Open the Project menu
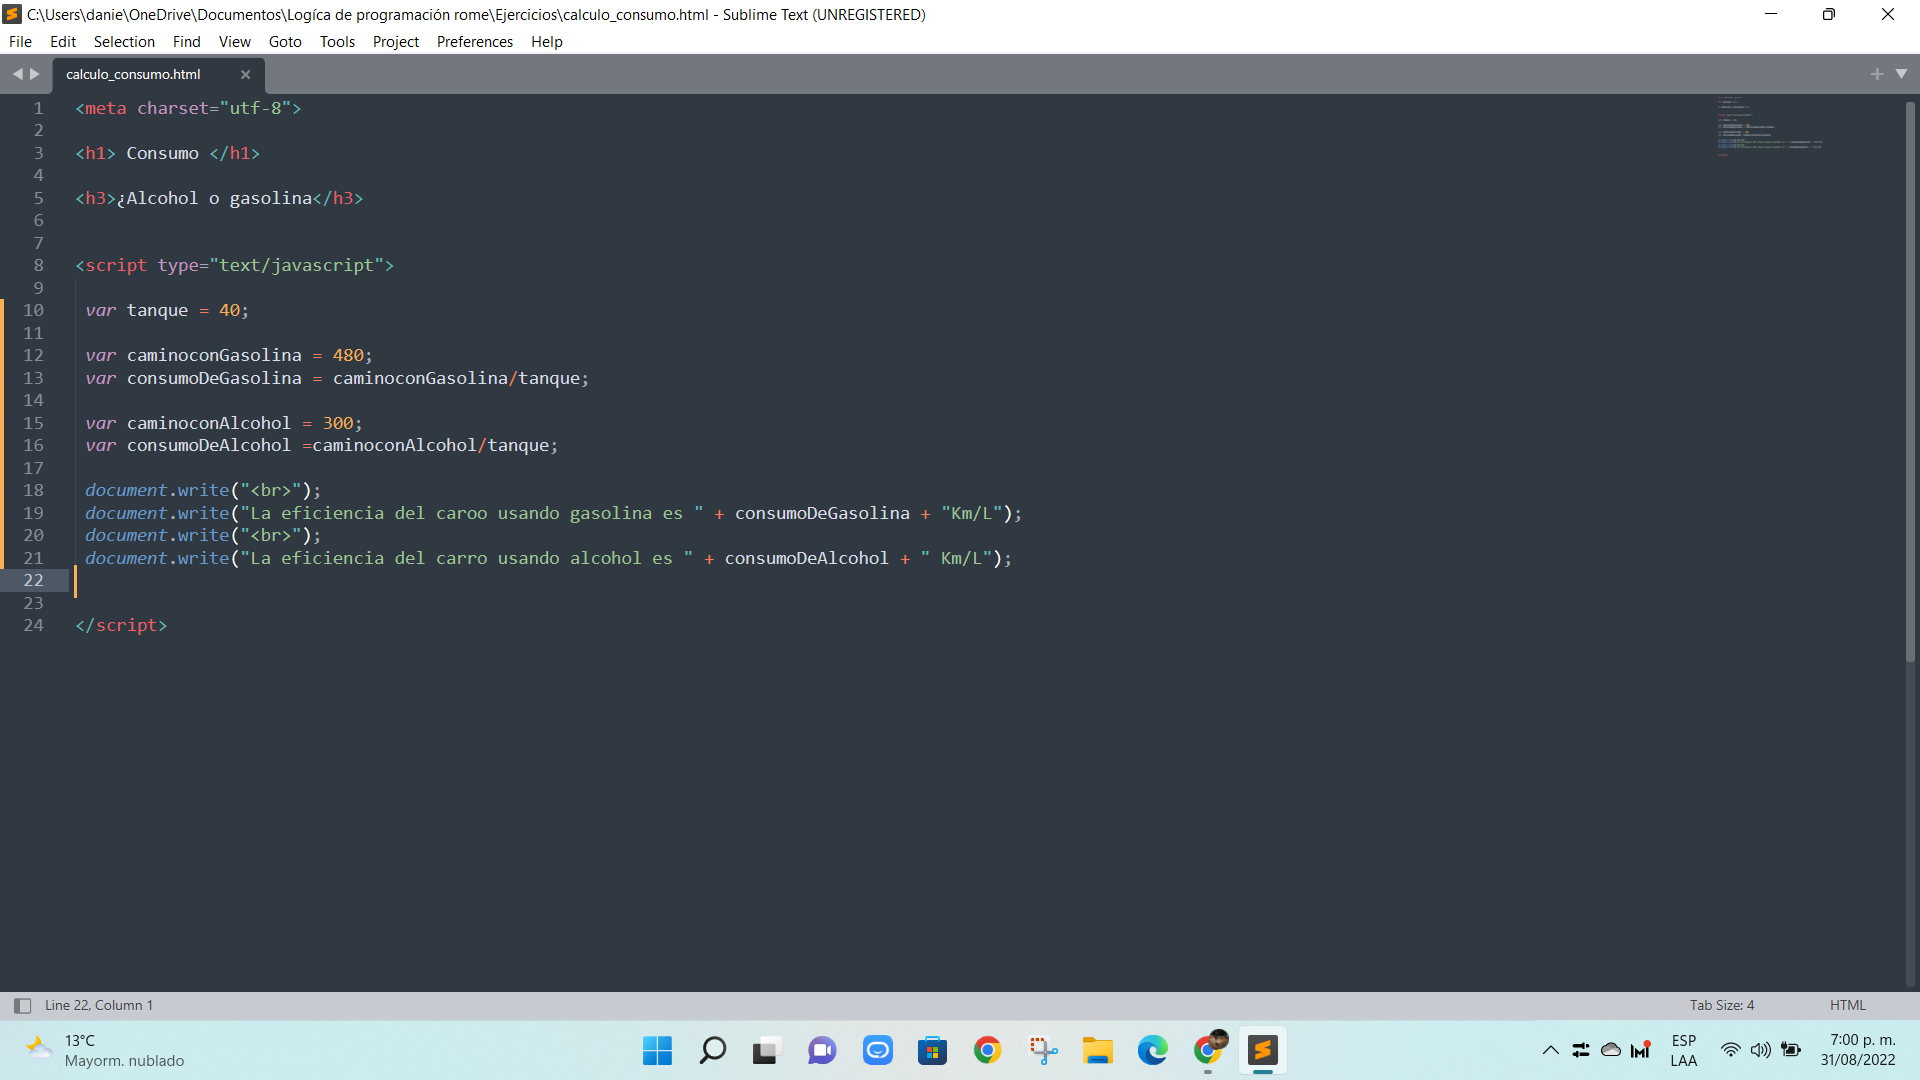This screenshot has width=1920, height=1080. pos(396,42)
